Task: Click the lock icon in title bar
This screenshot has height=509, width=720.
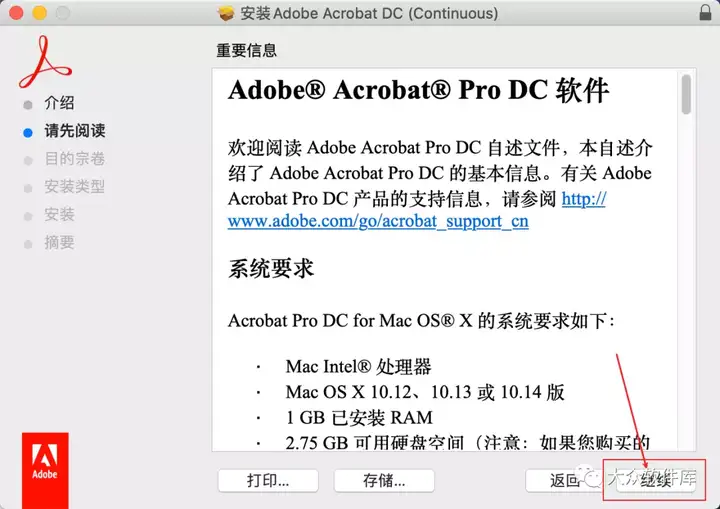Action: (705, 12)
